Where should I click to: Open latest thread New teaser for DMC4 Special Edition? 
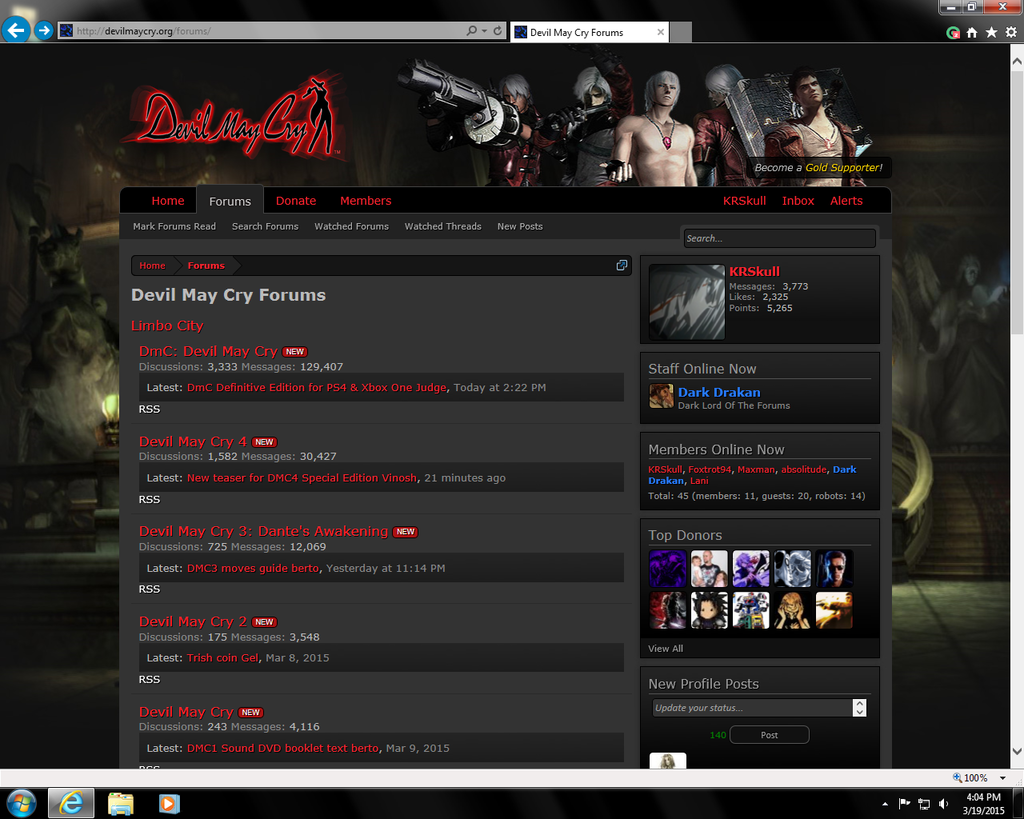tap(302, 477)
